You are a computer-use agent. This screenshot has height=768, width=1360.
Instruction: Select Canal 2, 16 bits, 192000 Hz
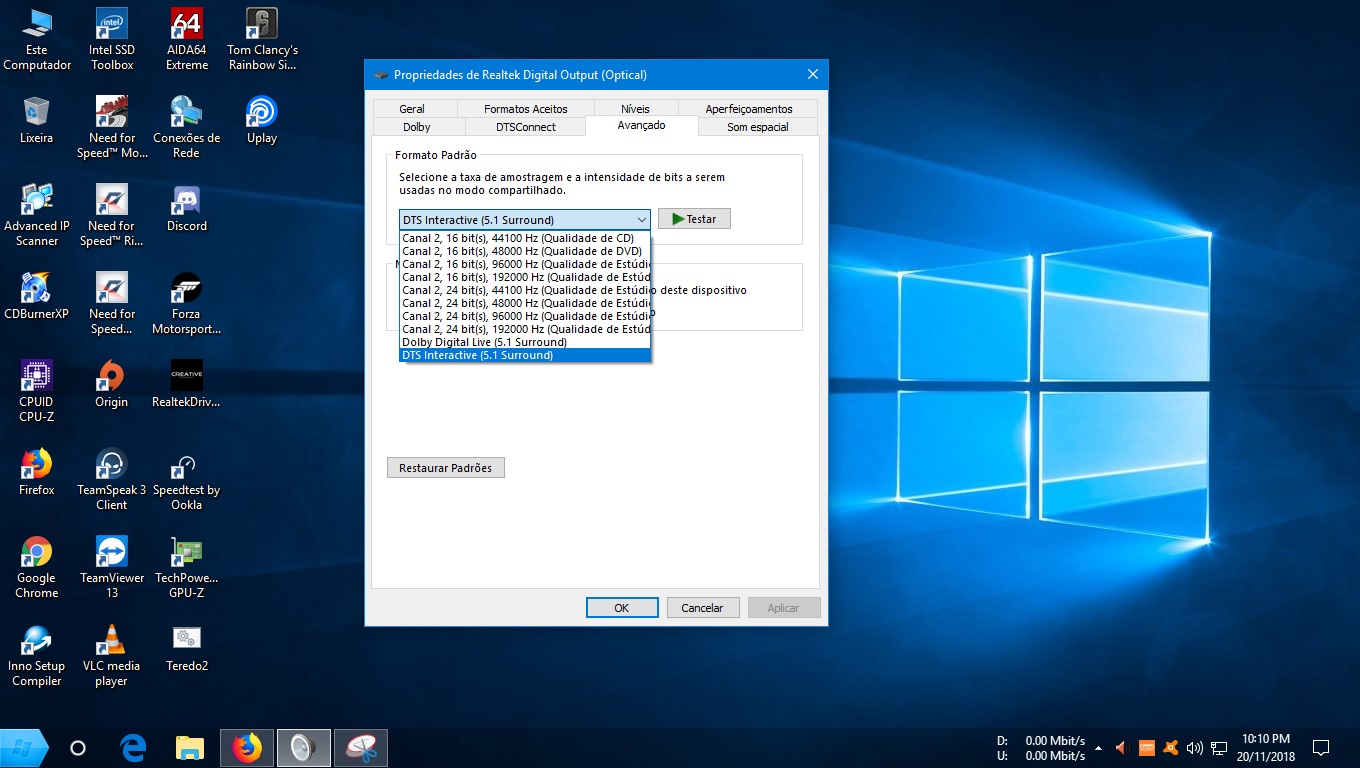(x=525, y=277)
